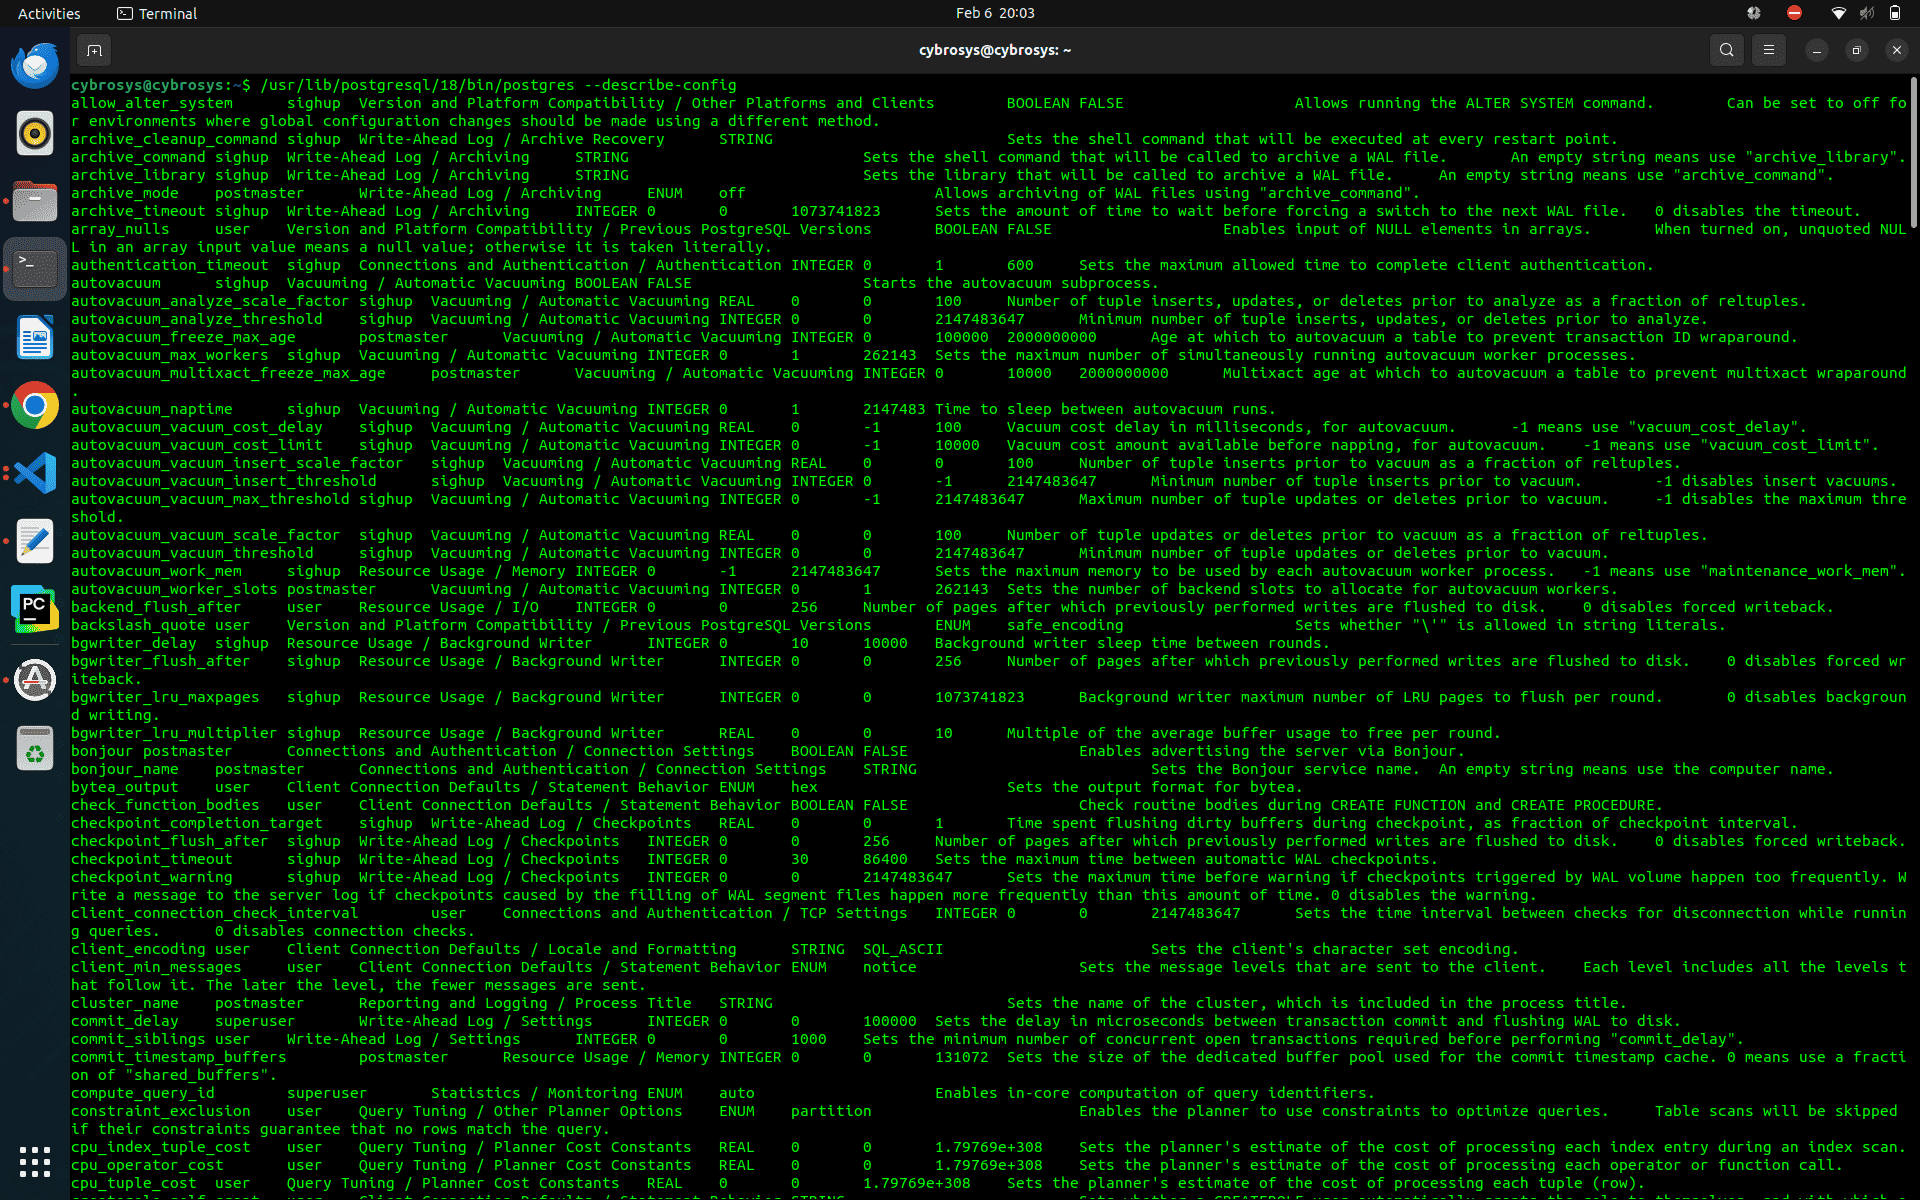This screenshot has width=1920, height=1200.
Task: Open the calendar by clicking Feb 6 20:03
Action: [994, 13]
